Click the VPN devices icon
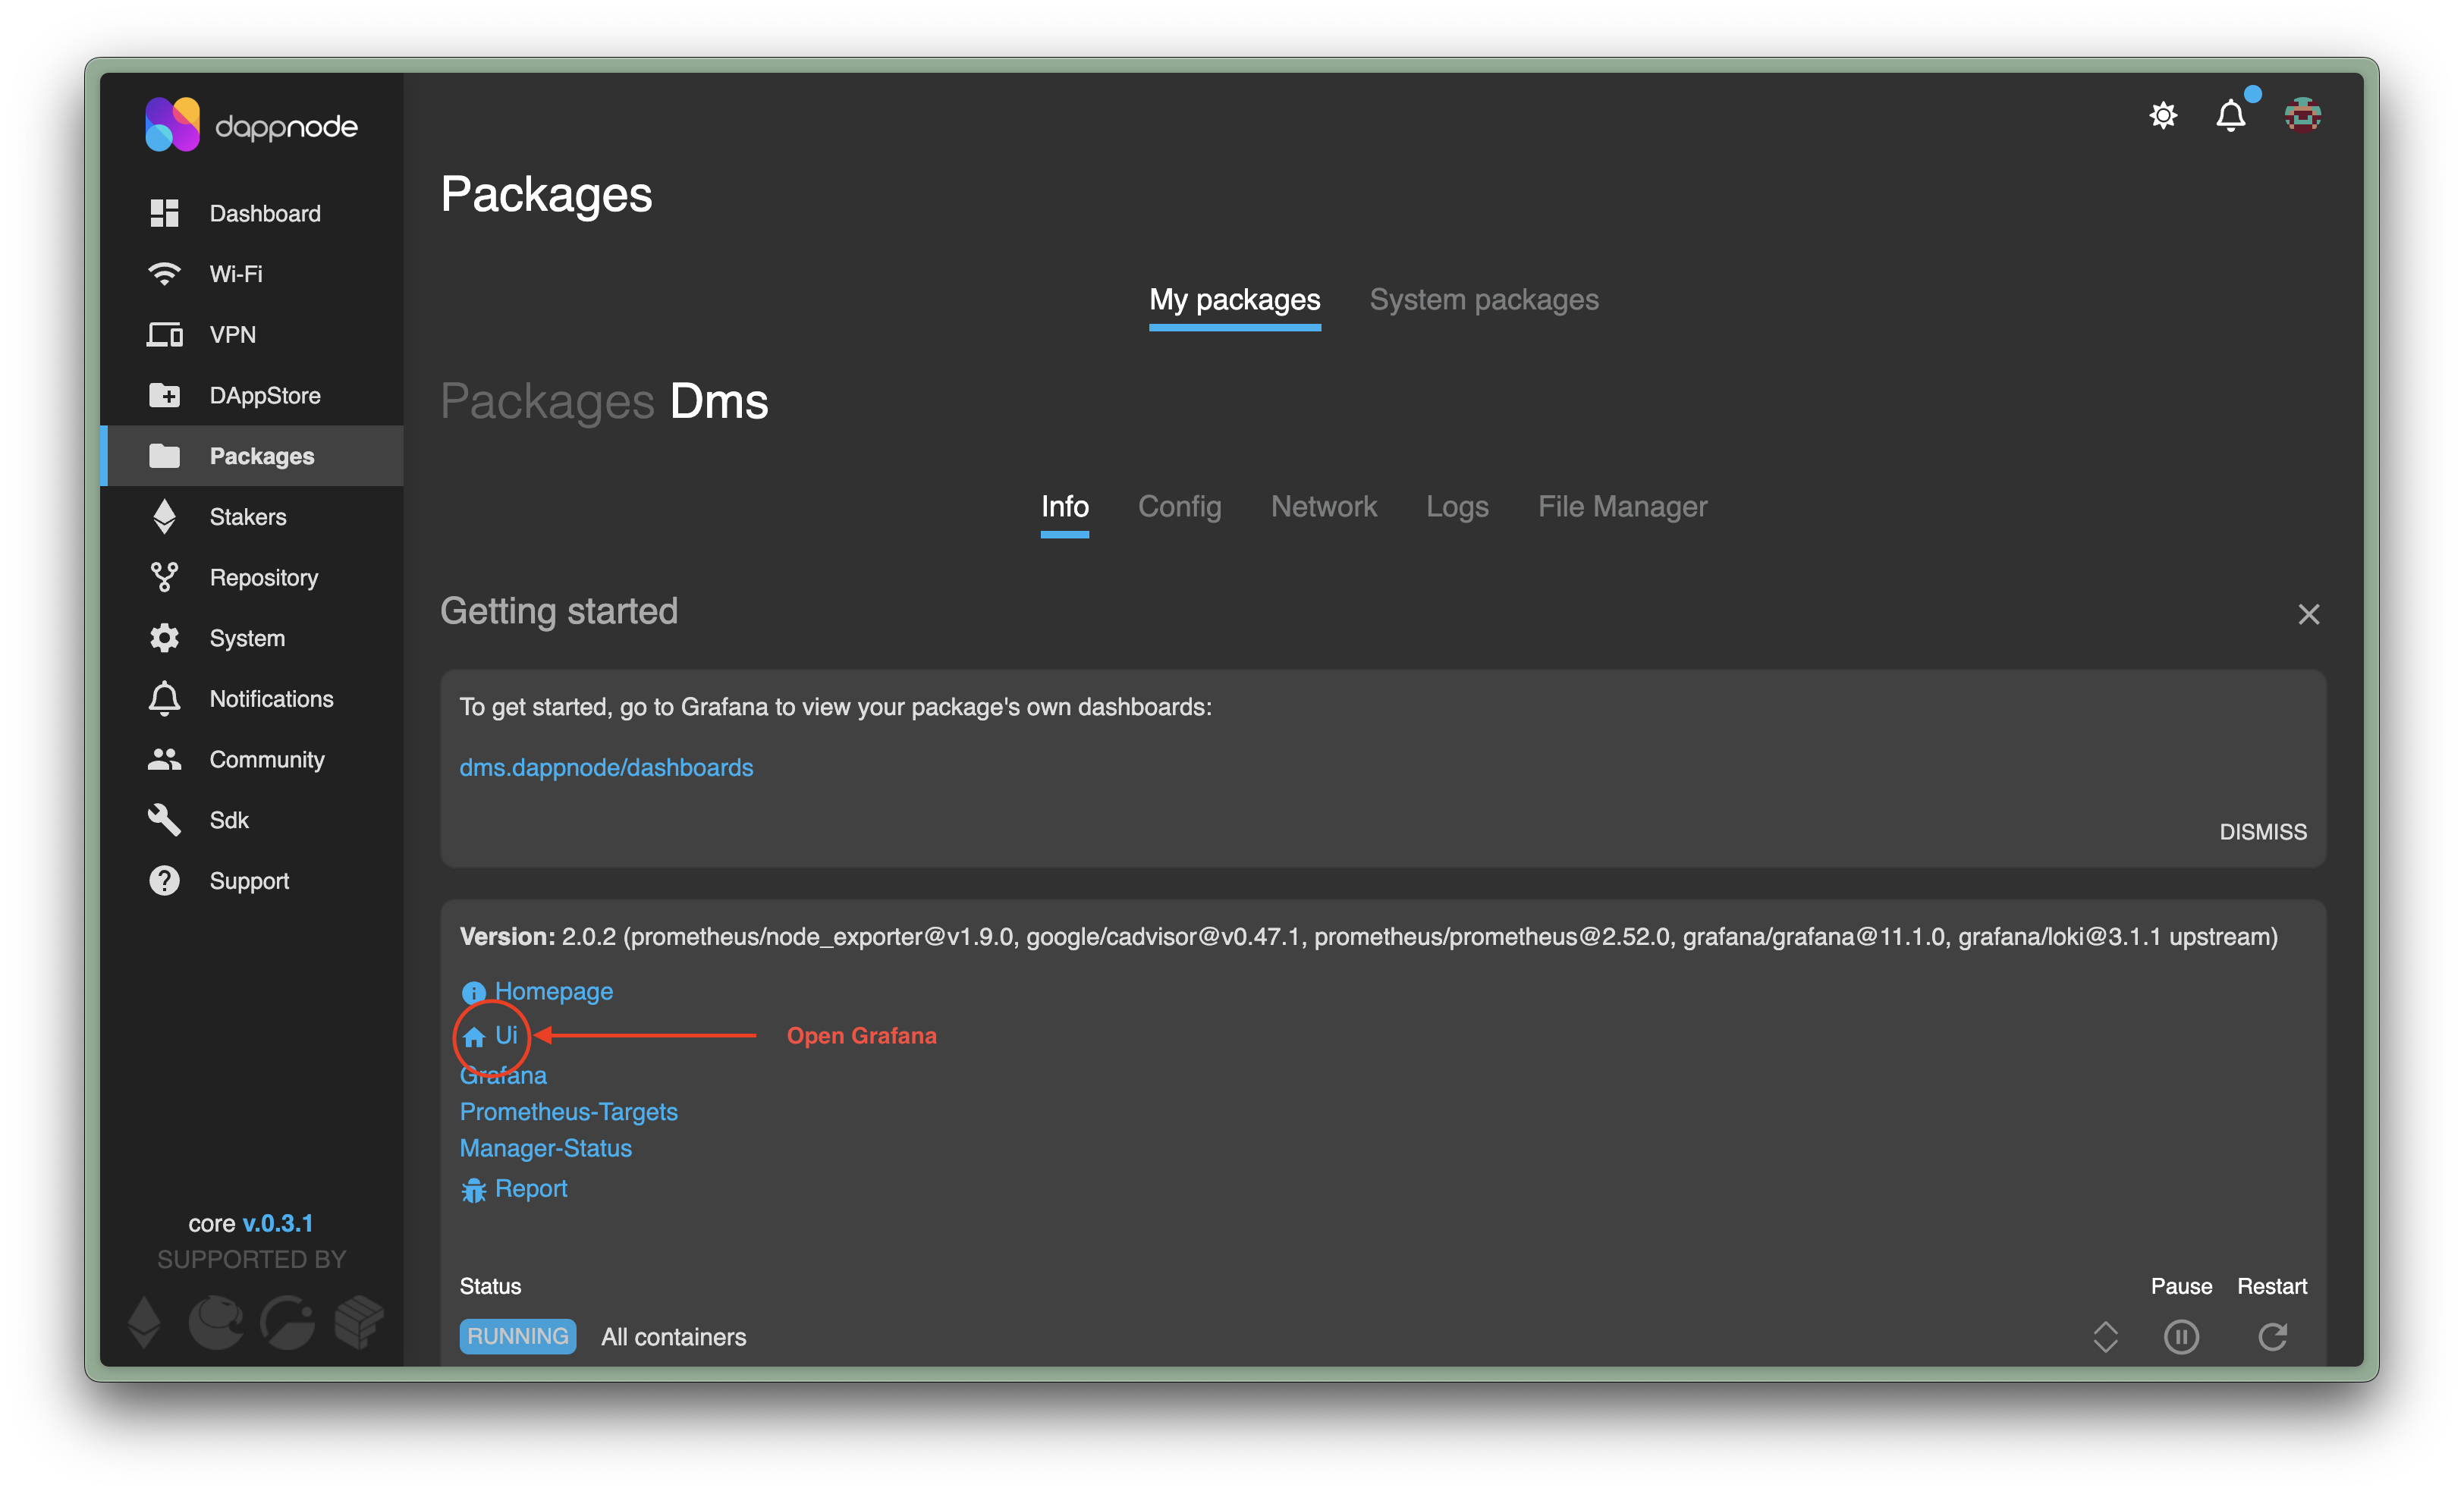 [164, 334]
